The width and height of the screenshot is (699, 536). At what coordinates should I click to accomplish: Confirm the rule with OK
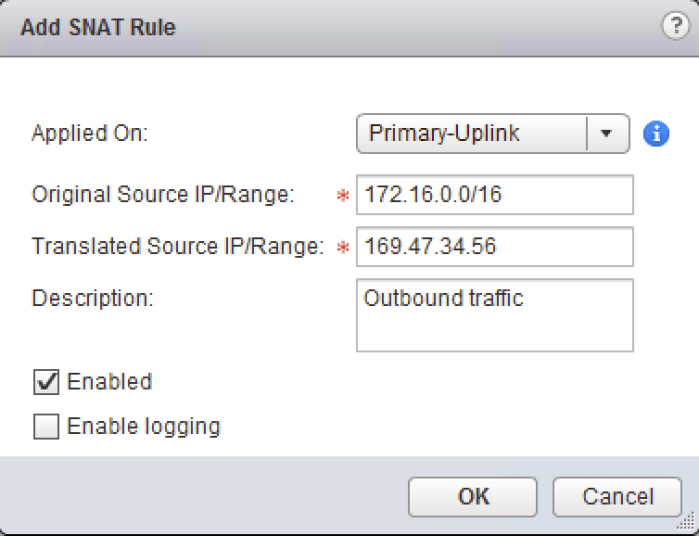[472, 497]
